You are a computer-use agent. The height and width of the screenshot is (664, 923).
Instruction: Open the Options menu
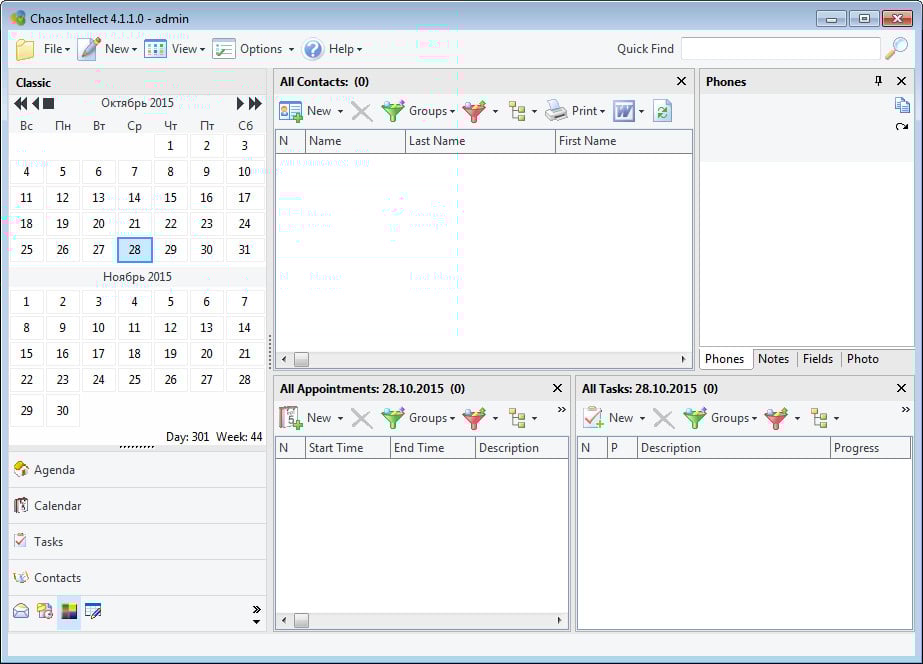(x=253, y=49)
